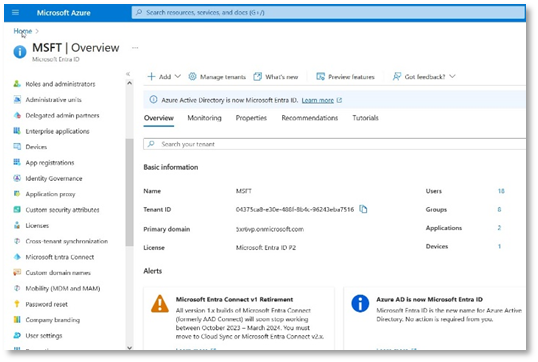Expand the Add dropdown
This screenshot has width=538, height=362.
point(164,77)
